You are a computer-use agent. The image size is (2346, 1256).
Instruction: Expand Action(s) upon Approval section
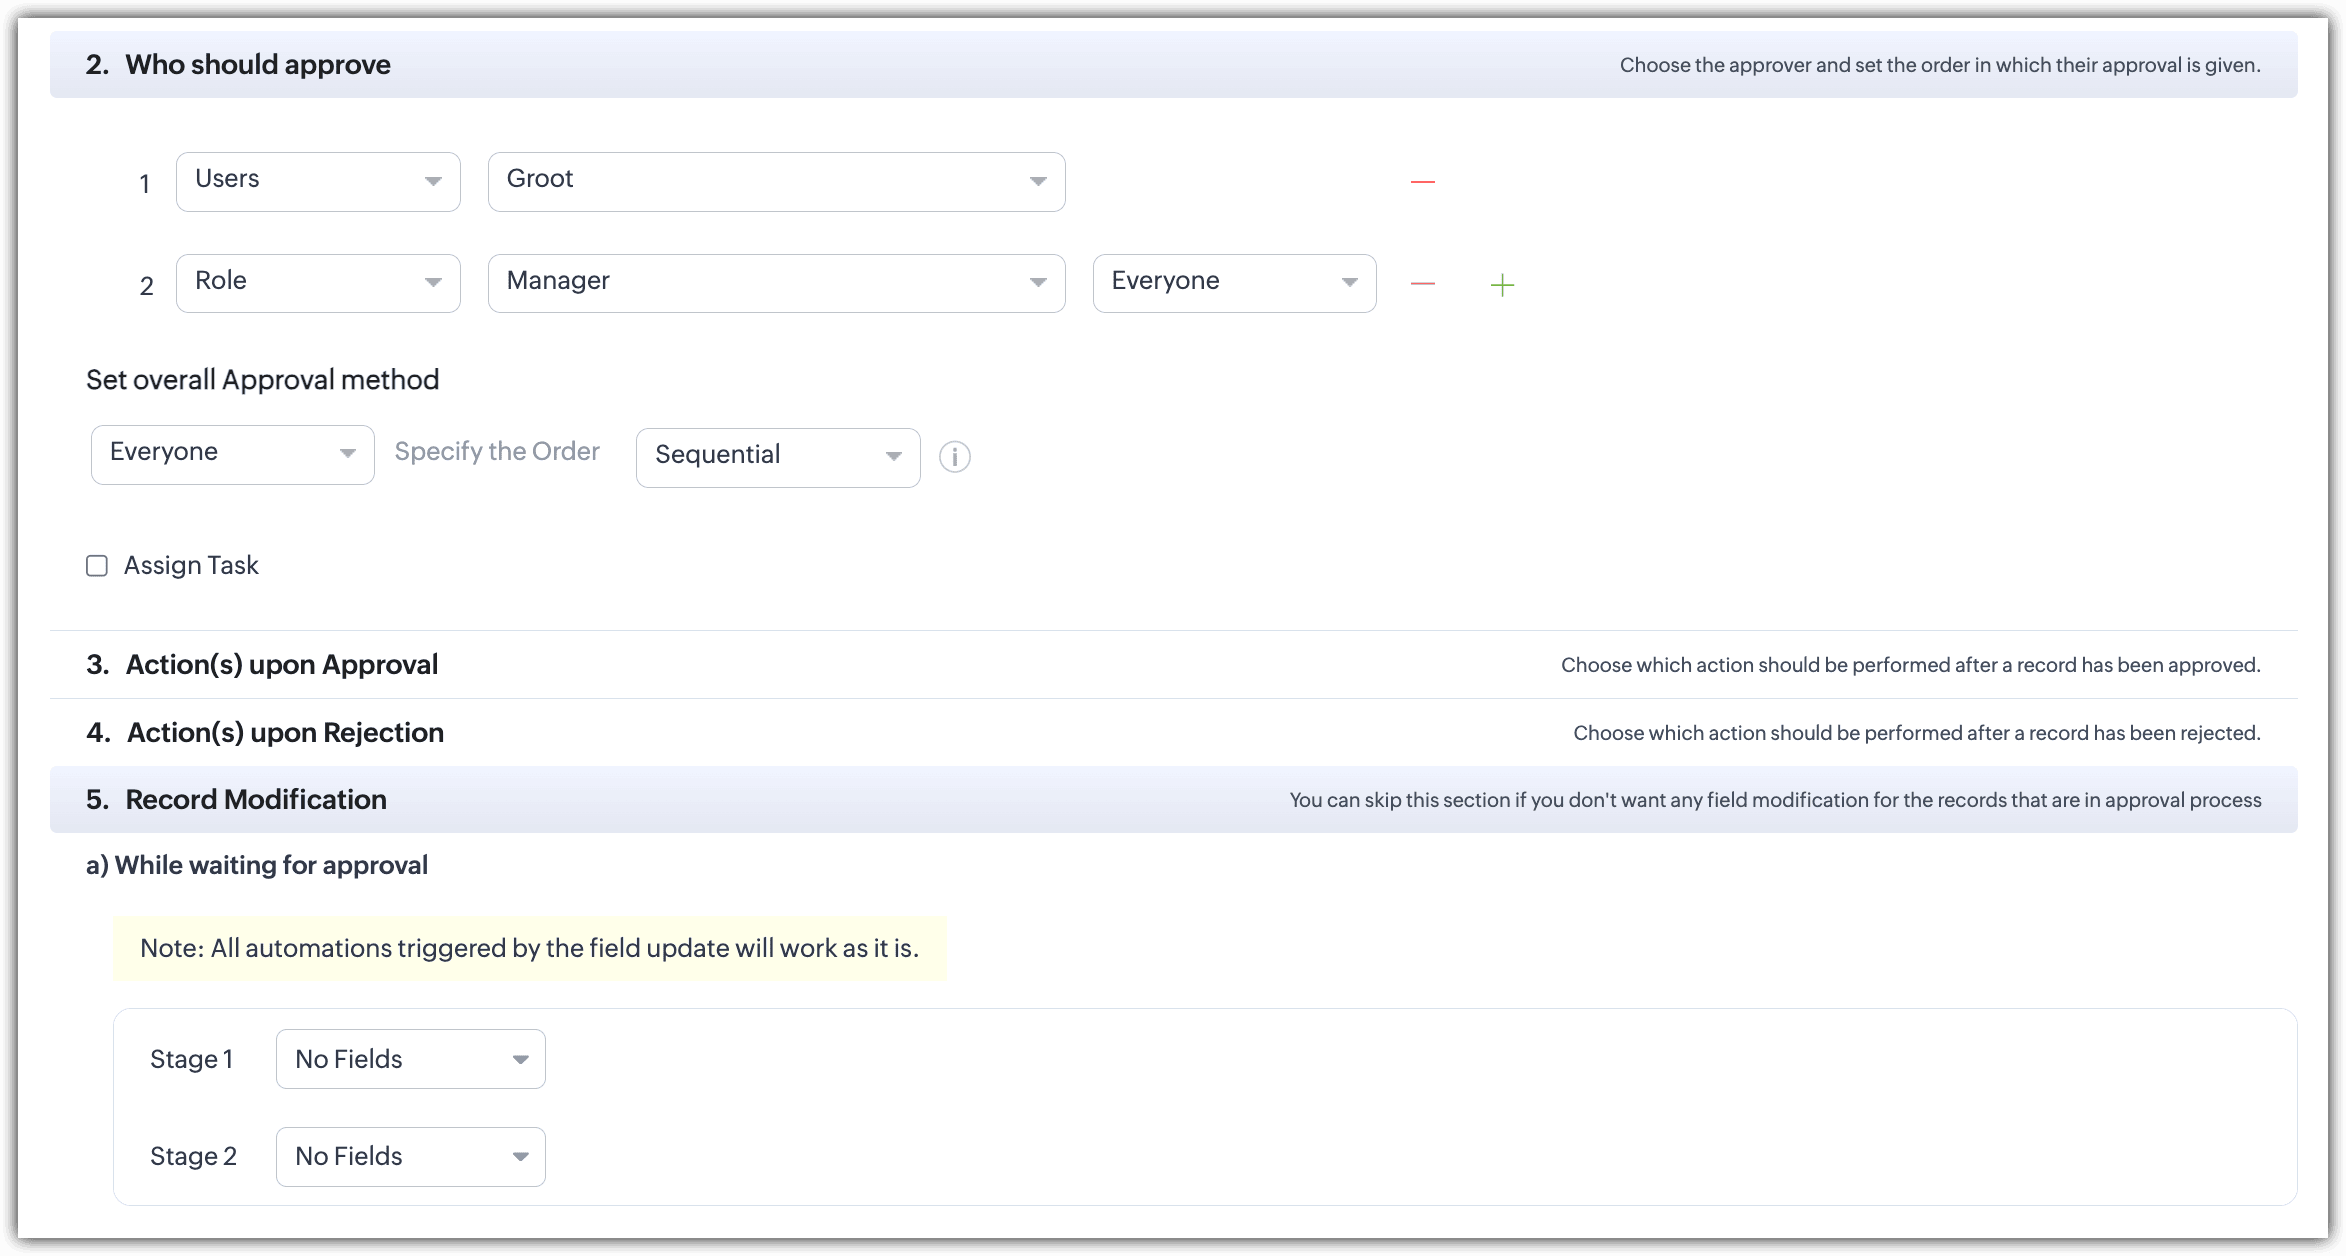coord(282,665)
